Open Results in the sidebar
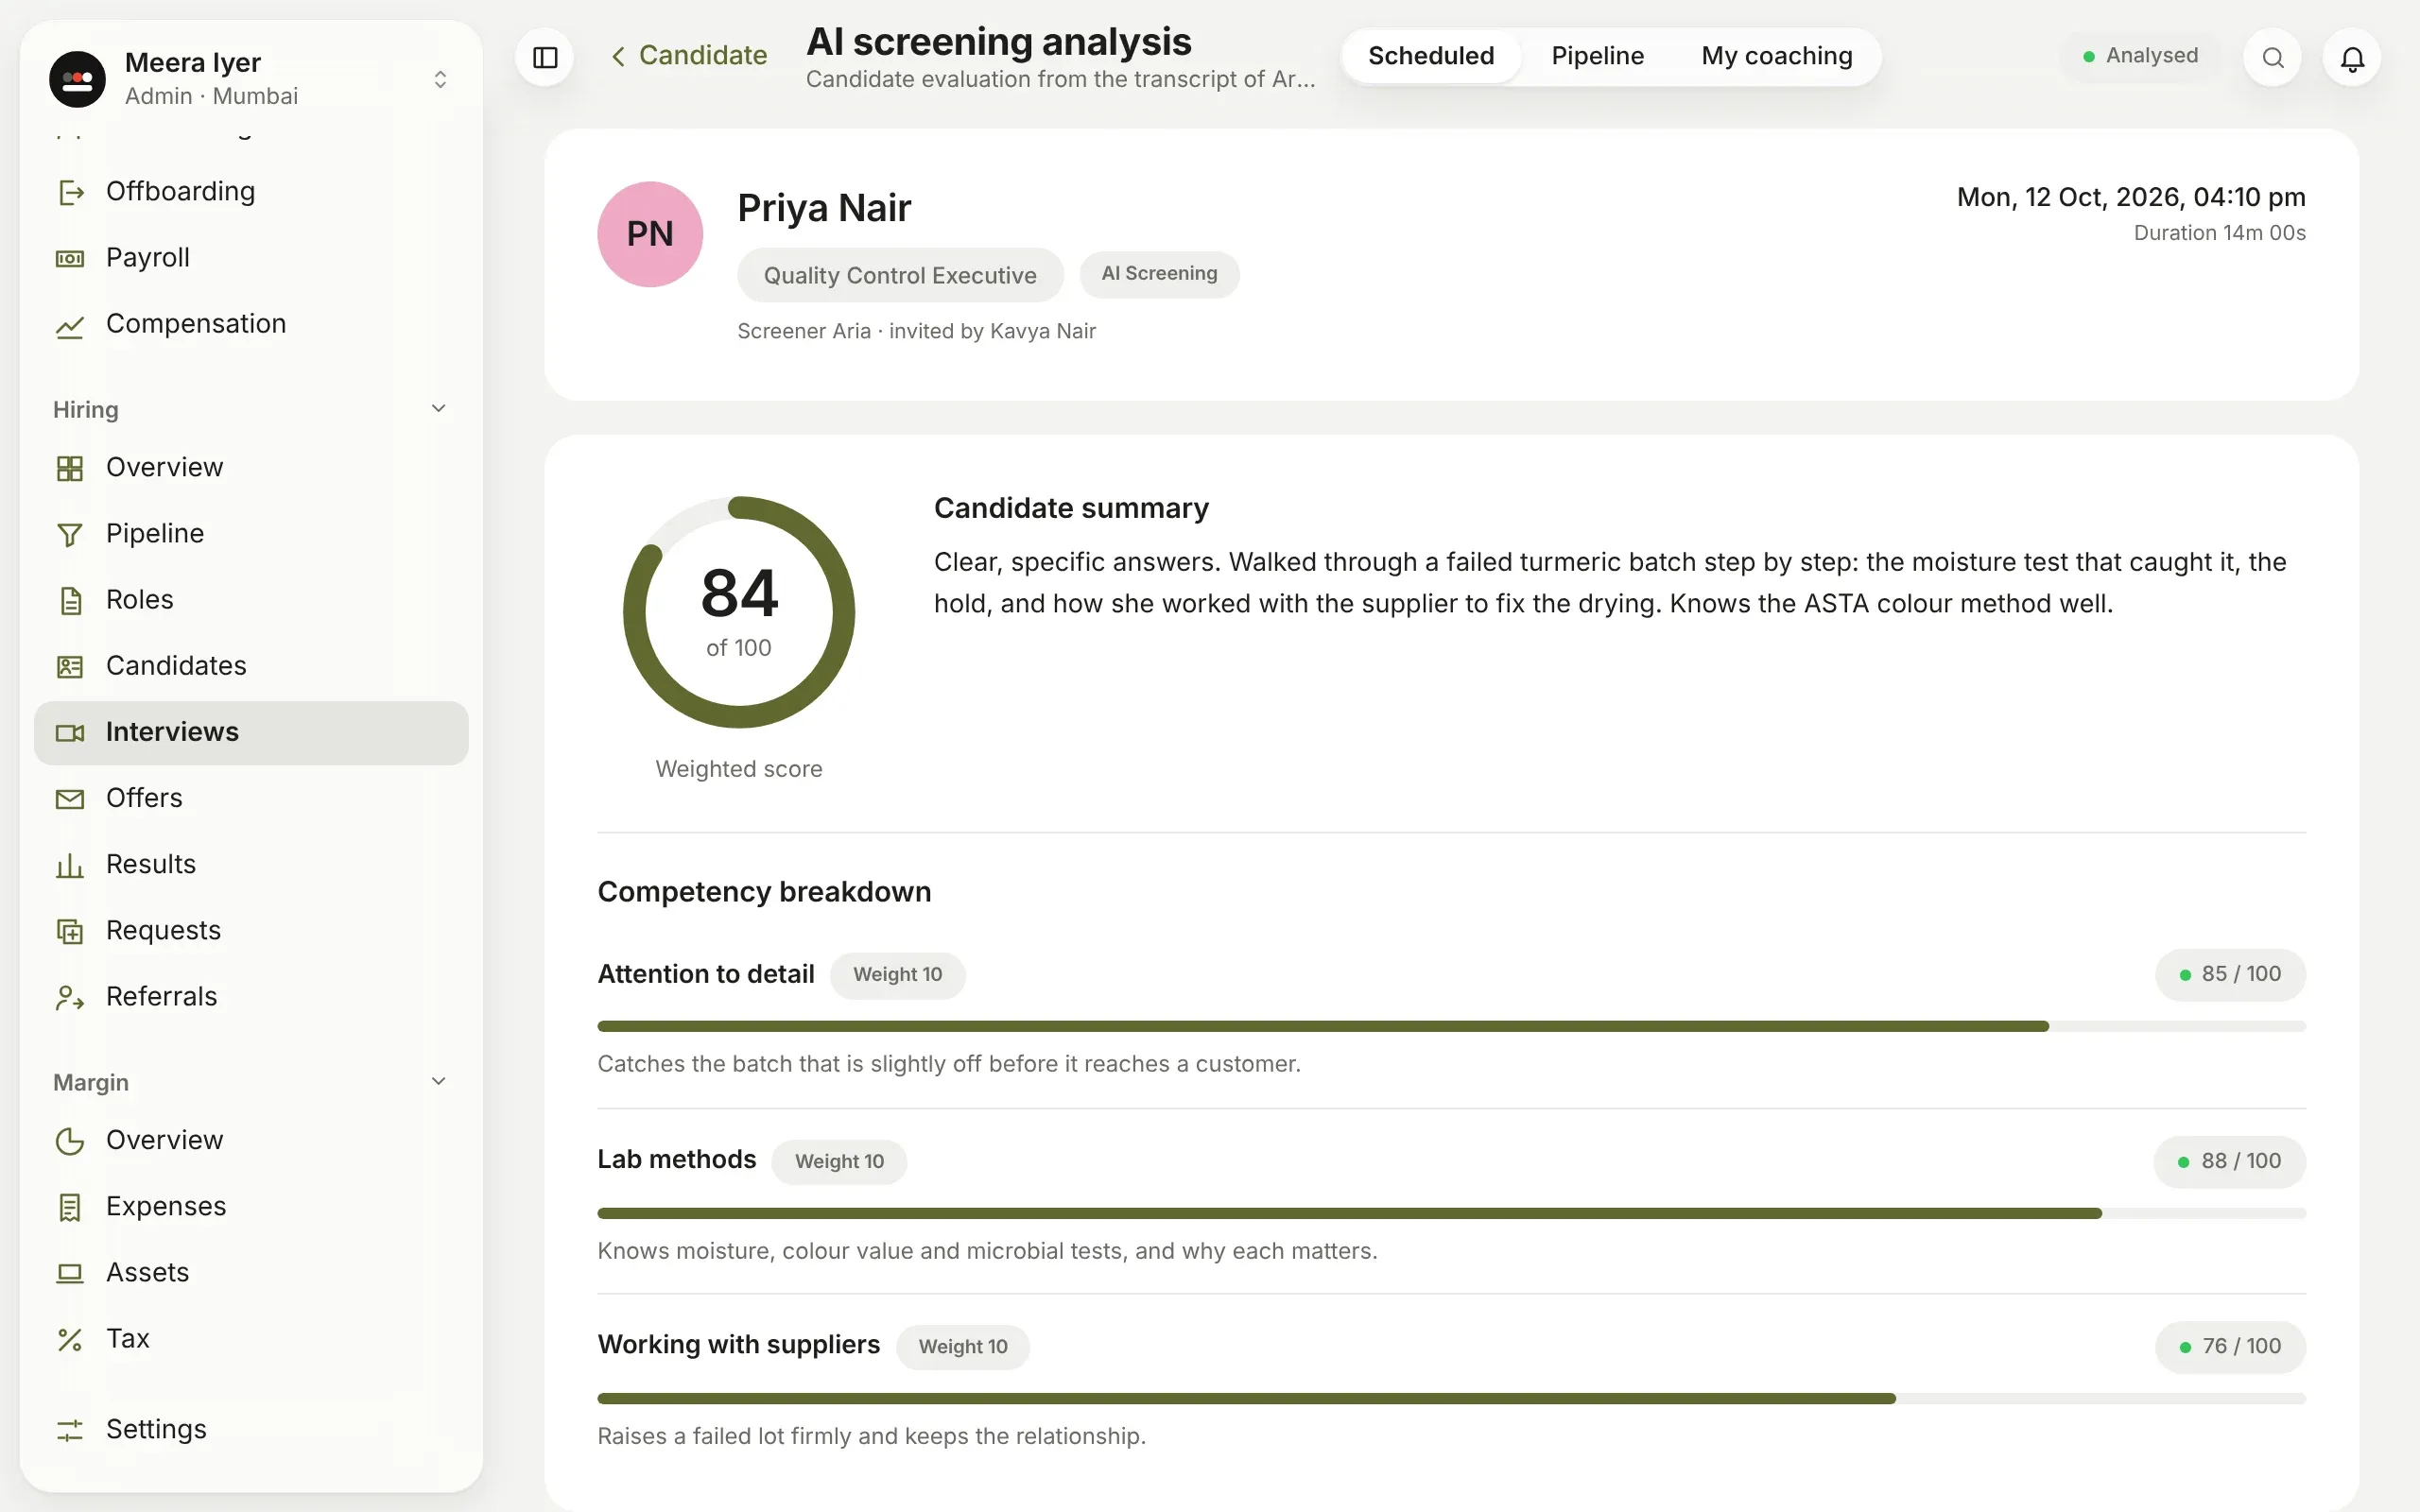Image resolution: width=2420 pixels, height=1512 pixels. point(251,864)
